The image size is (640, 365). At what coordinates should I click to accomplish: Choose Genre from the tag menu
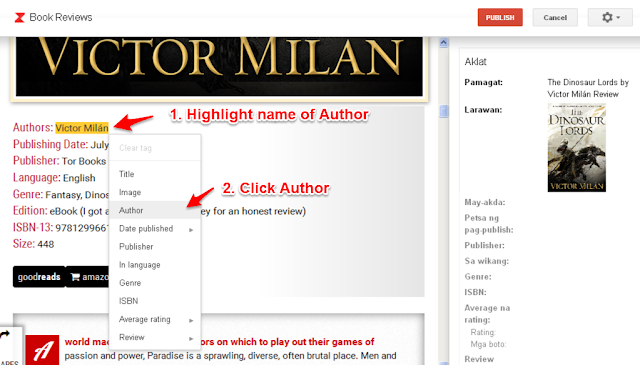[155, 283]
